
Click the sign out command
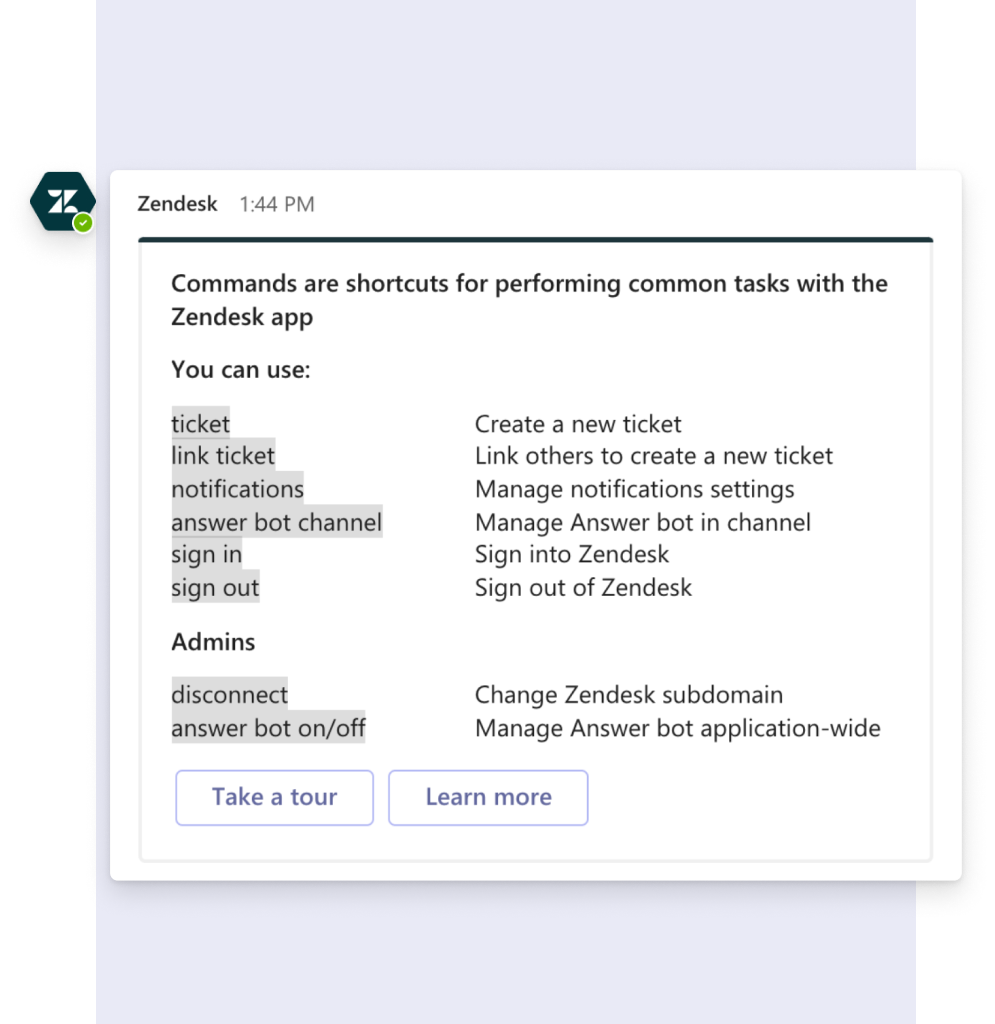pyautogui.click(x=215, y=587)
